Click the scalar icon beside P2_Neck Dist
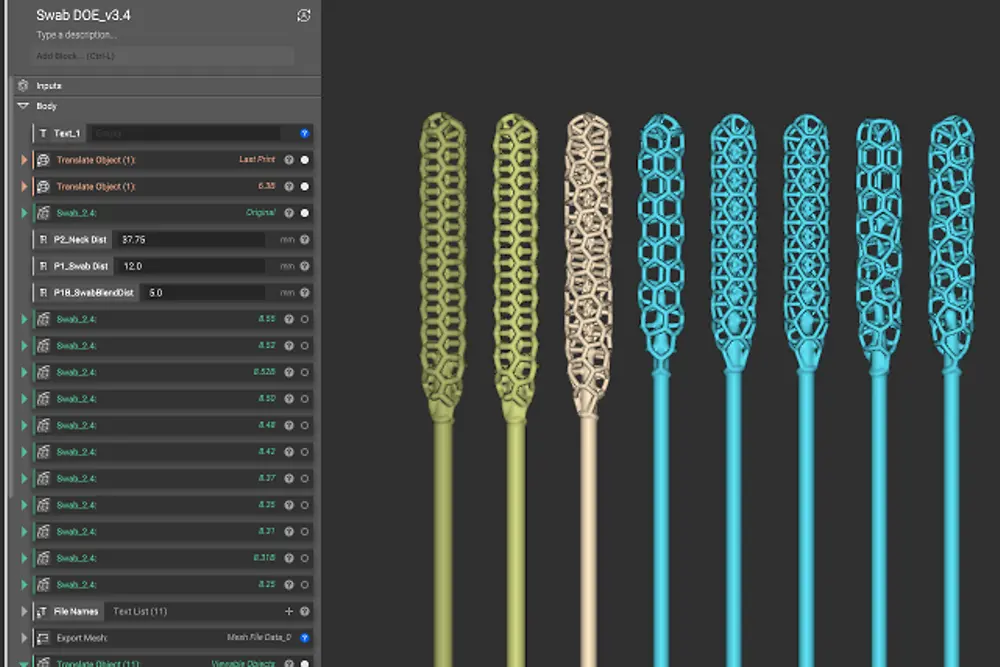The height and width of the screenshot is (667, 1000). pos(42,239)
